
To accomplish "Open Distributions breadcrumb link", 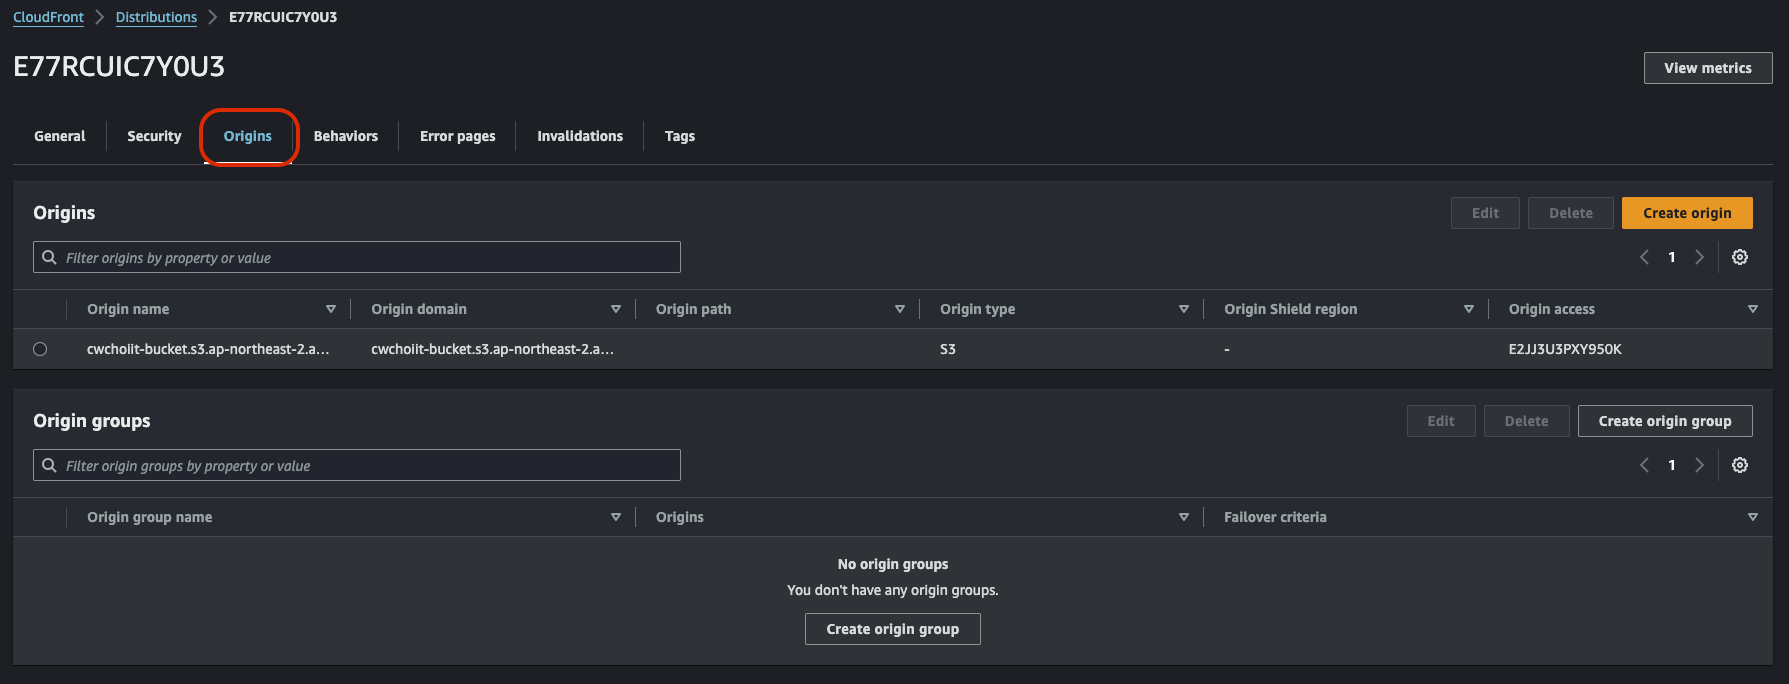I will point(156,17).
